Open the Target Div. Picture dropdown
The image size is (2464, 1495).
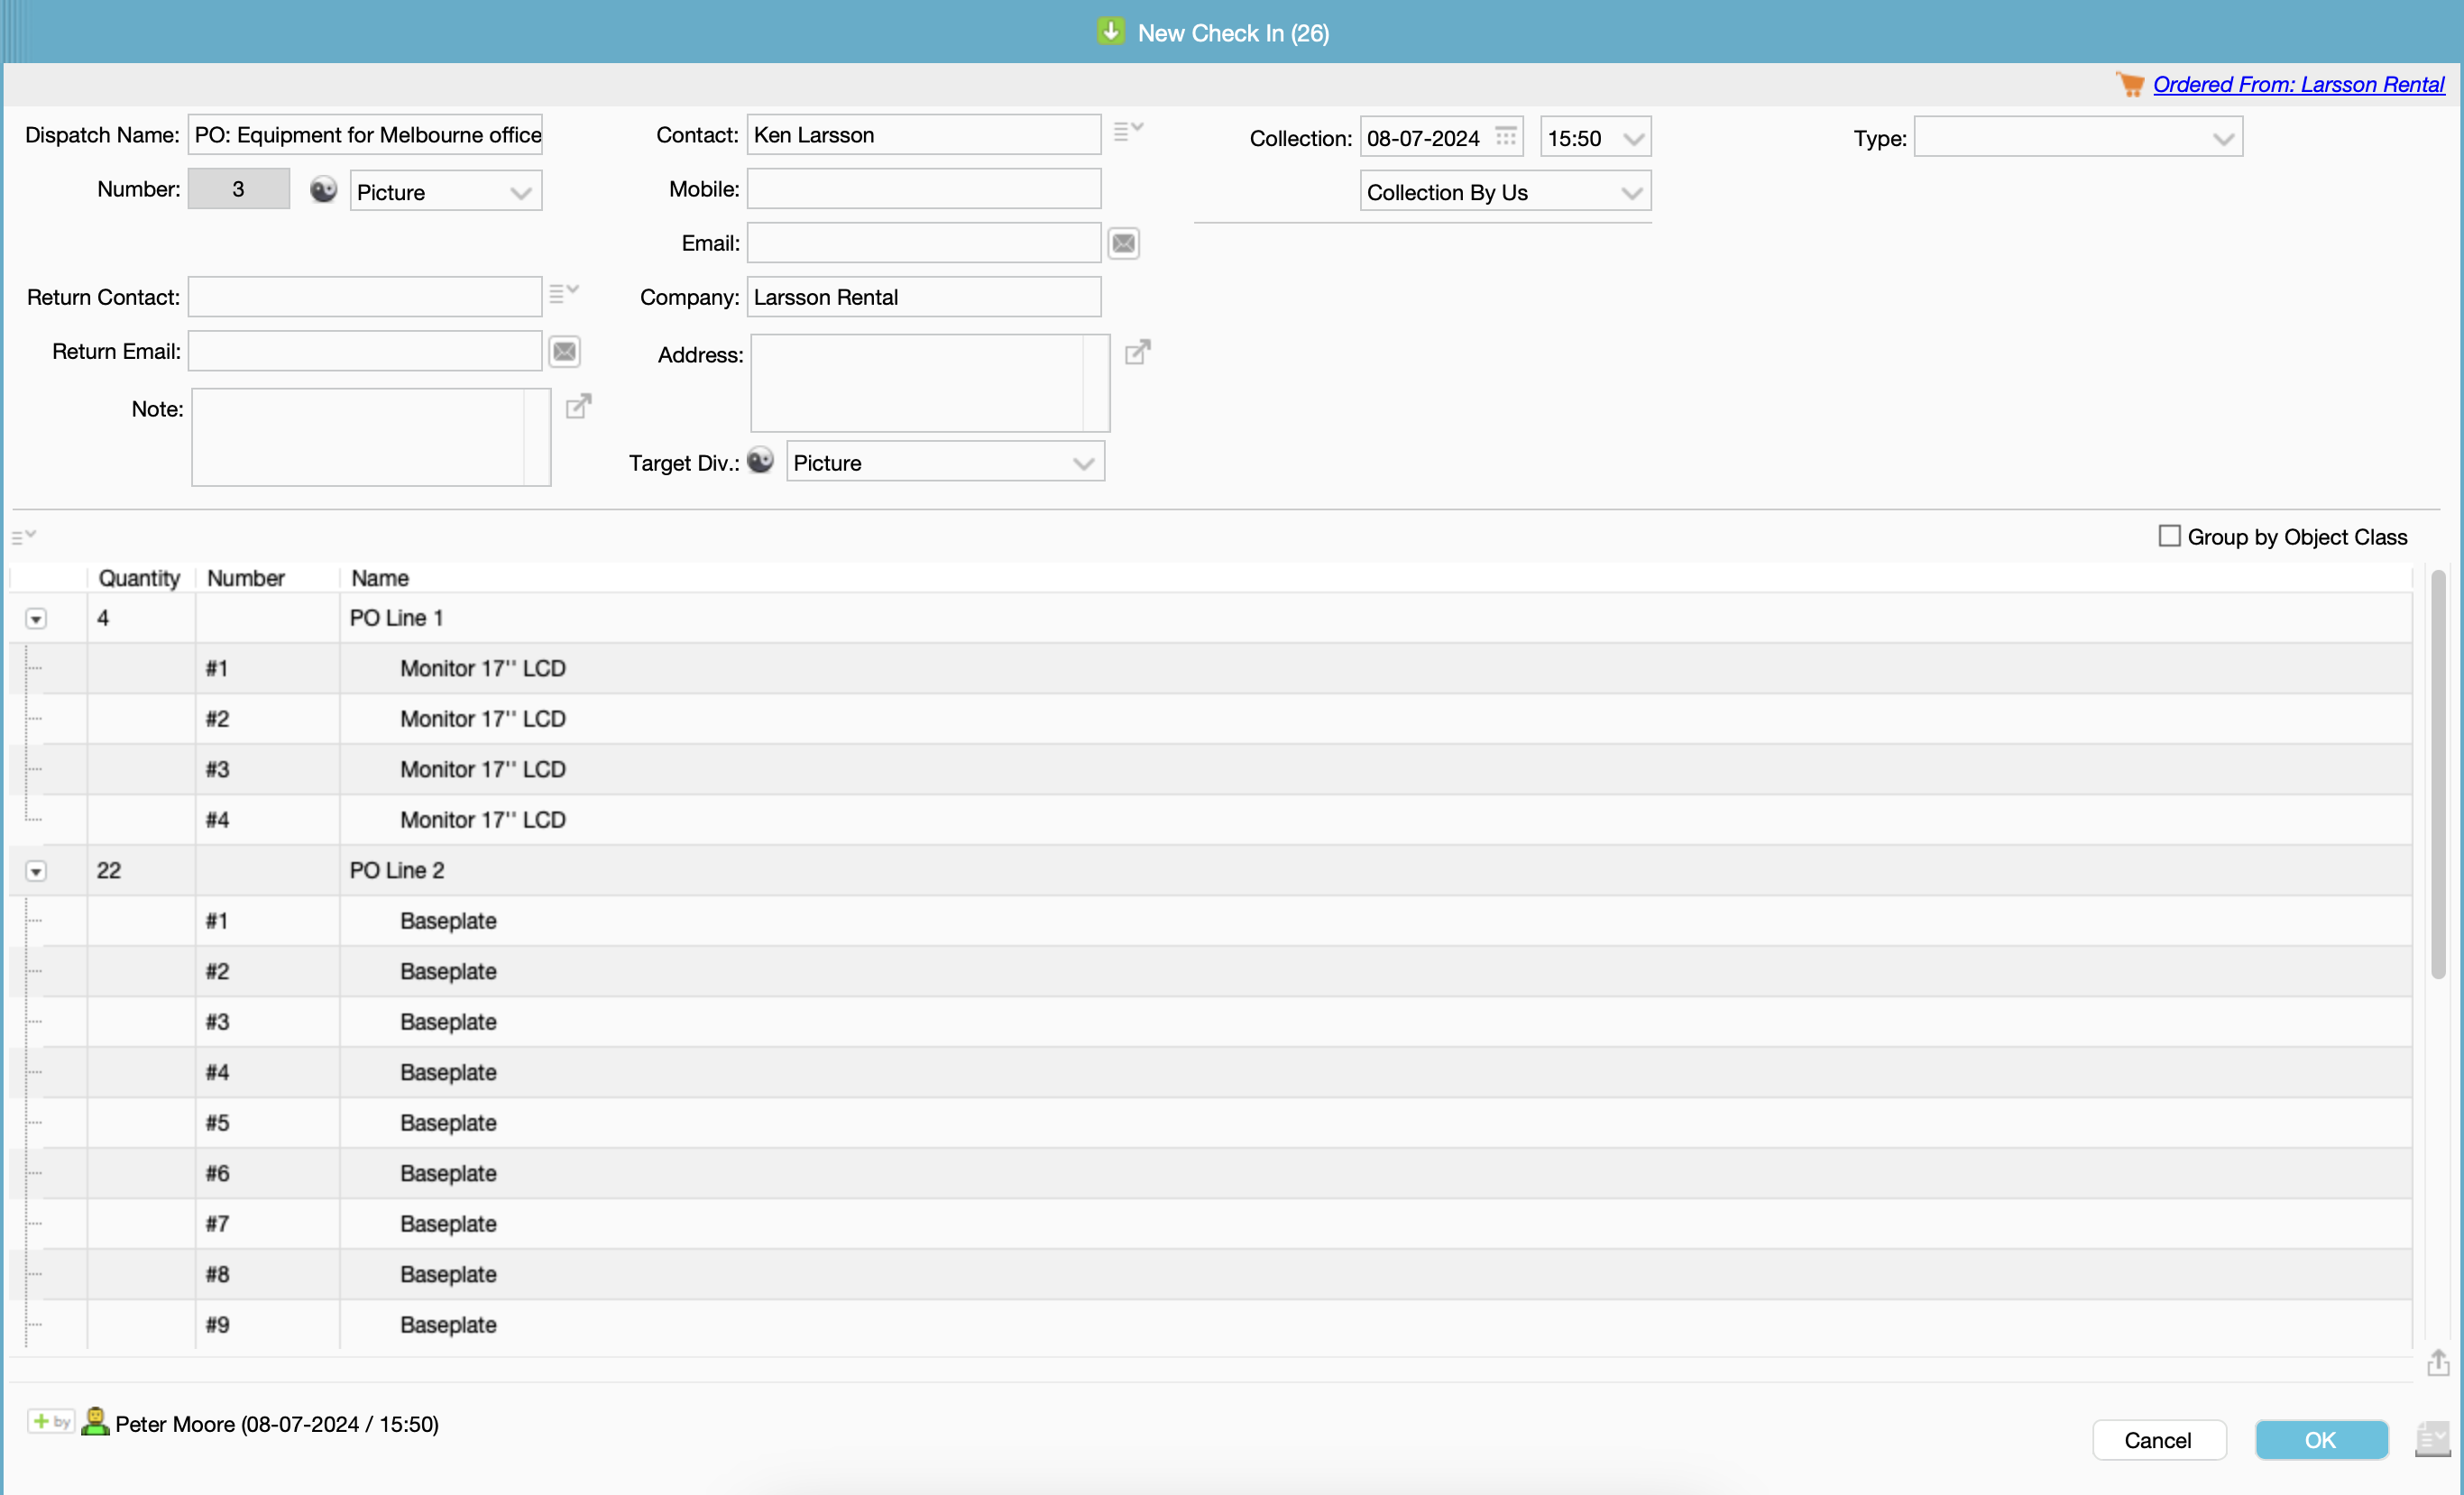[x=944, y=463]
